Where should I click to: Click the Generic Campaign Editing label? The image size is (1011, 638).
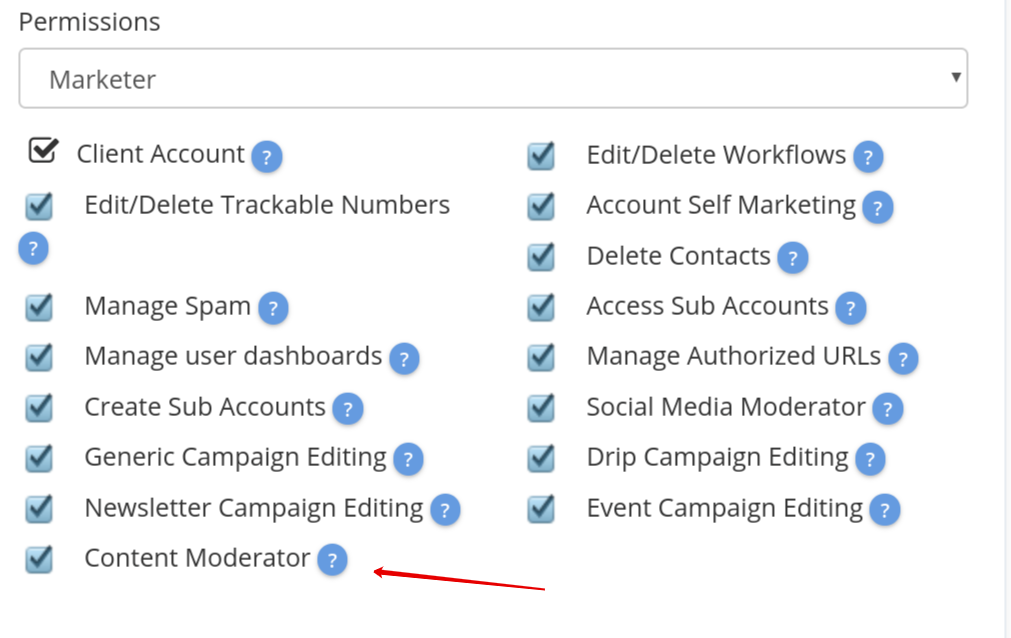coord(235,457)
